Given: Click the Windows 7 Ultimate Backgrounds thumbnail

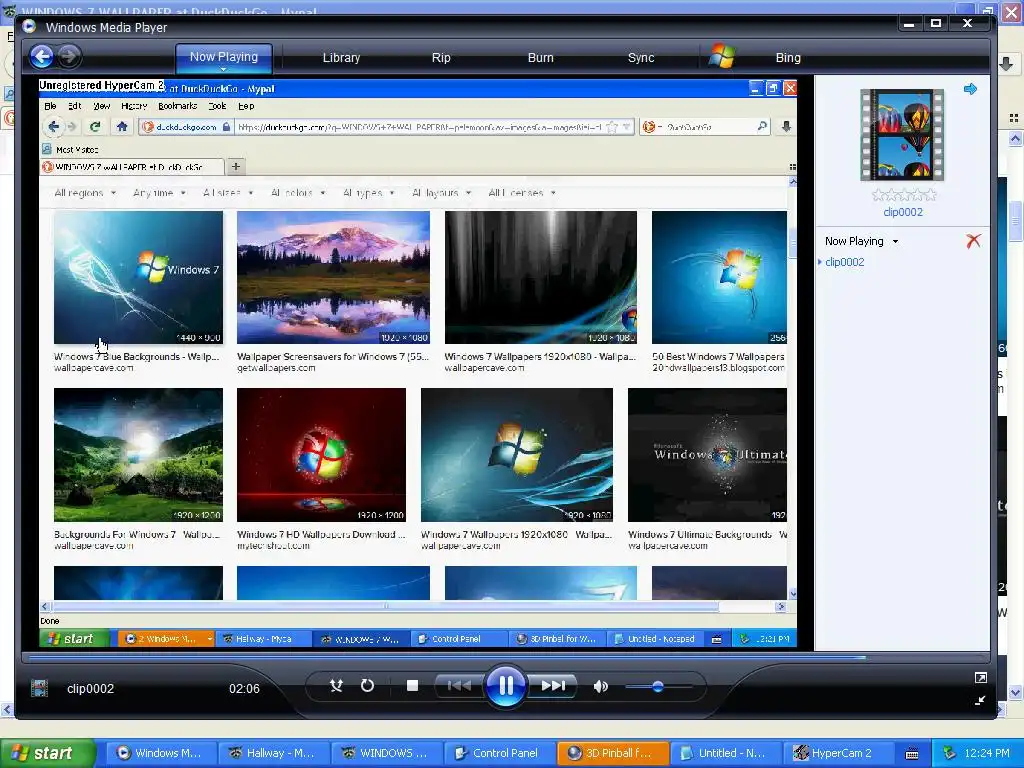Looking at the screenshot, I should pos(707,455).
